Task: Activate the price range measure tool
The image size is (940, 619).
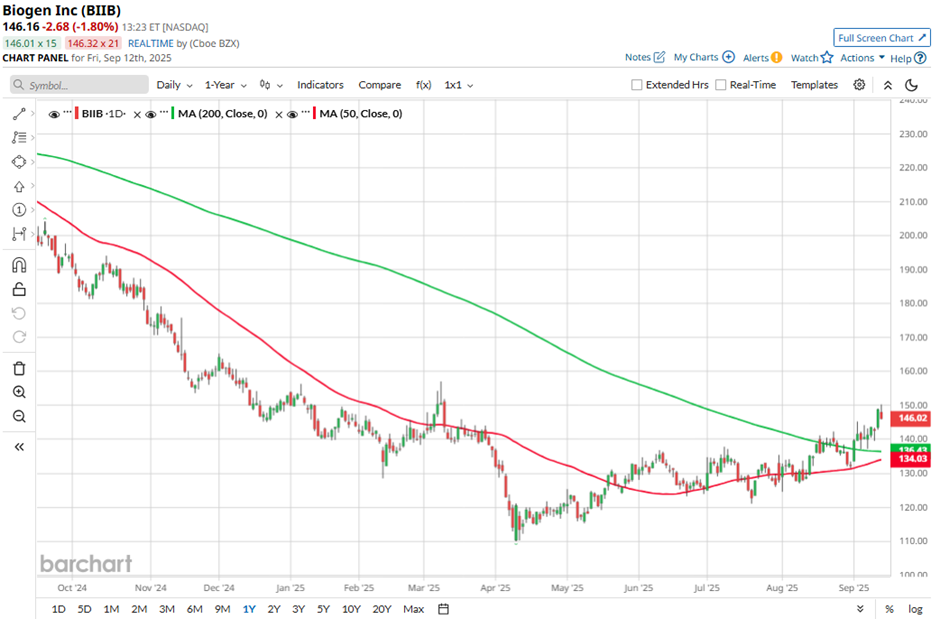Action: tap(19, 234)
